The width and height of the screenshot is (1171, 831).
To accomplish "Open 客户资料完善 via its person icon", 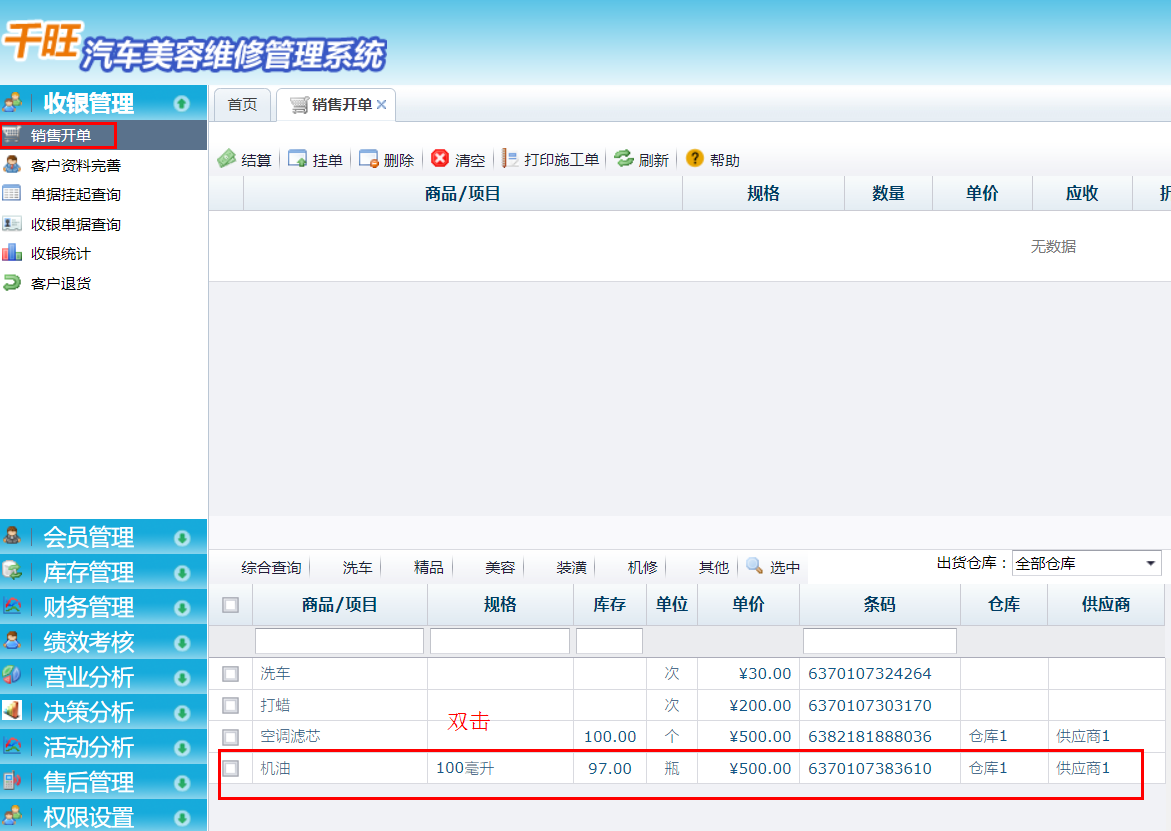I will click(12, 164).
